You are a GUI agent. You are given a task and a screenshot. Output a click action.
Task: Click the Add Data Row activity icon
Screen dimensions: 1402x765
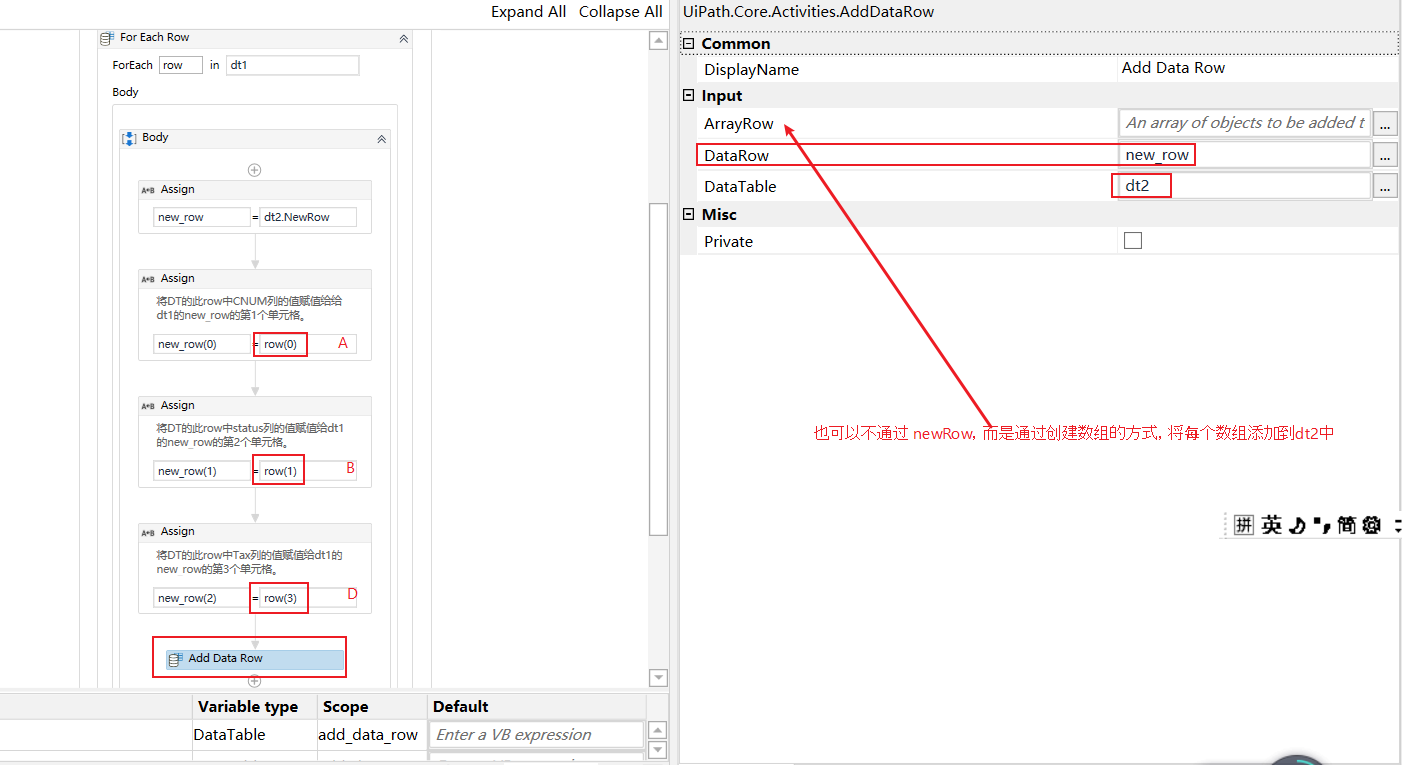[x=174, y=657]
